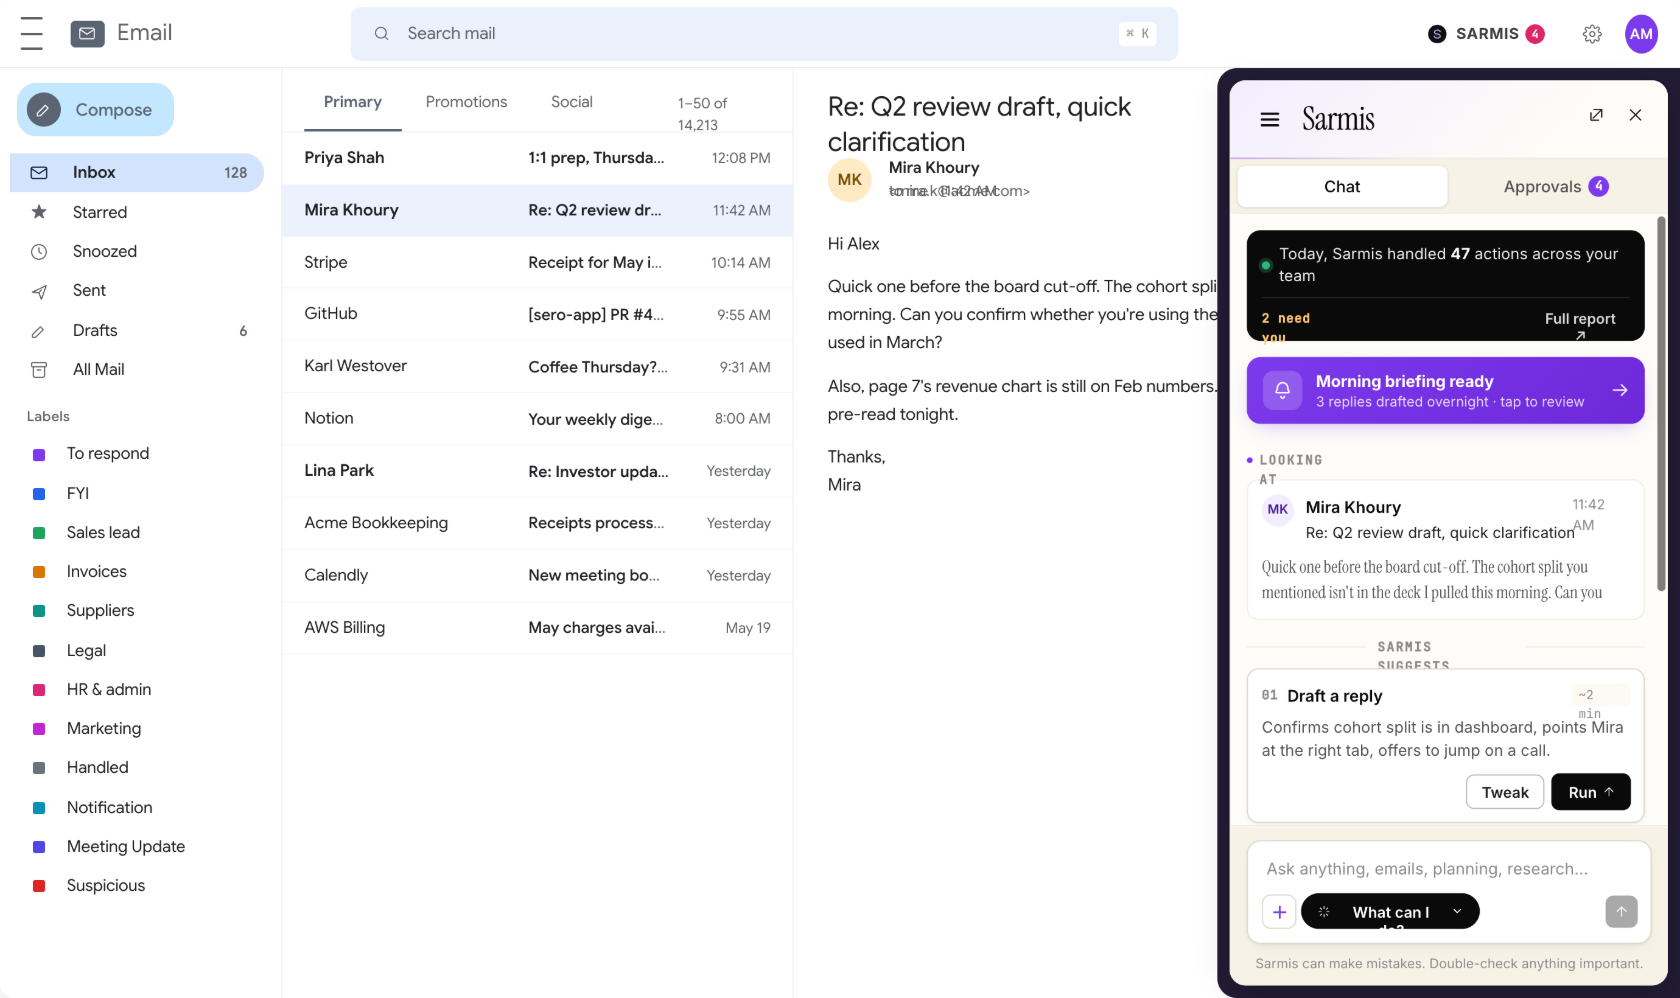
Task: Open the Morning briefing ready banner arrow
Action: click(x=1620, y=390)
